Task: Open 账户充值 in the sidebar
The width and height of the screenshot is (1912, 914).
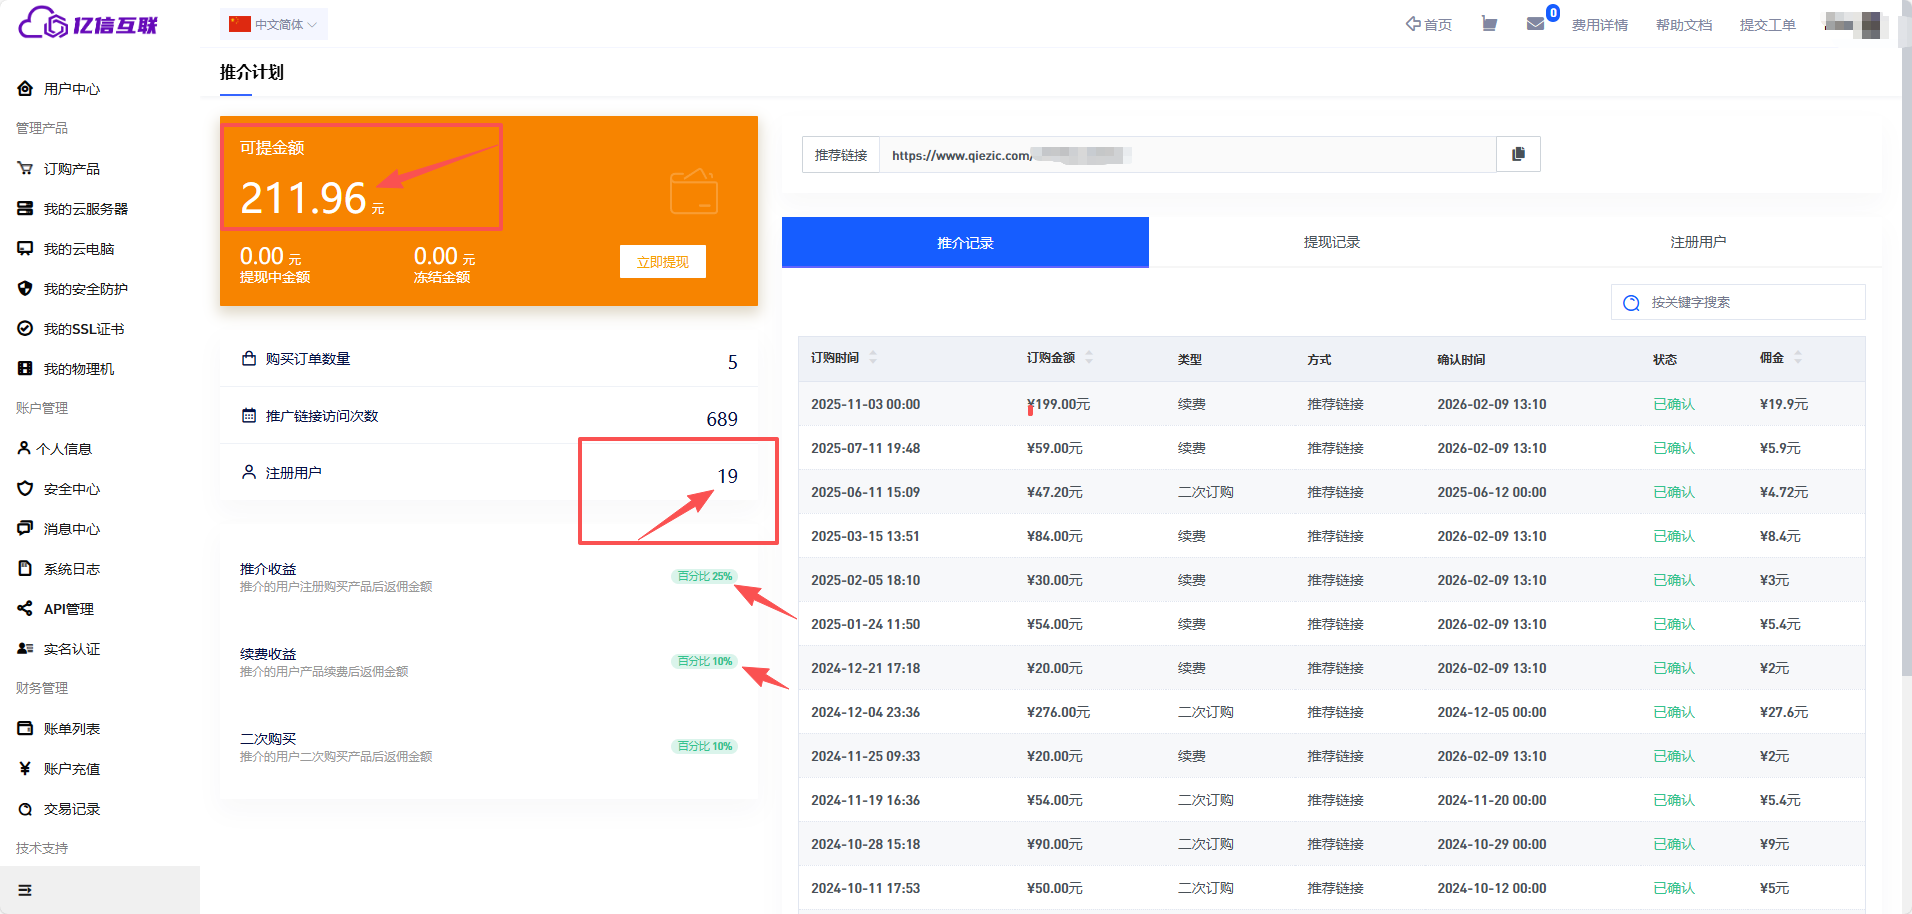Action: [x=71, y=769]
